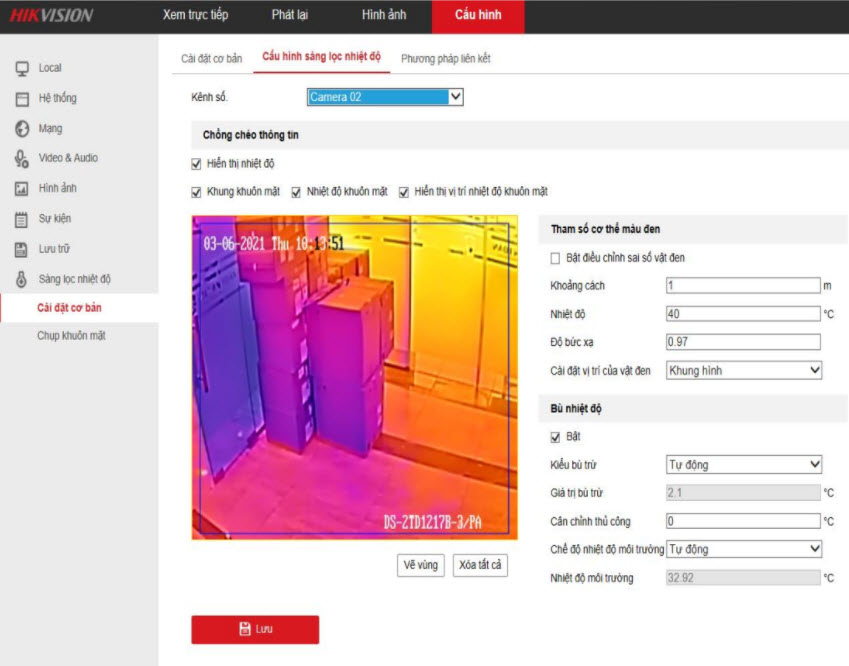Expand the Kiểu bù trừ dropdown
Viewport: 849px width, 666px height.
pos(743,465)
